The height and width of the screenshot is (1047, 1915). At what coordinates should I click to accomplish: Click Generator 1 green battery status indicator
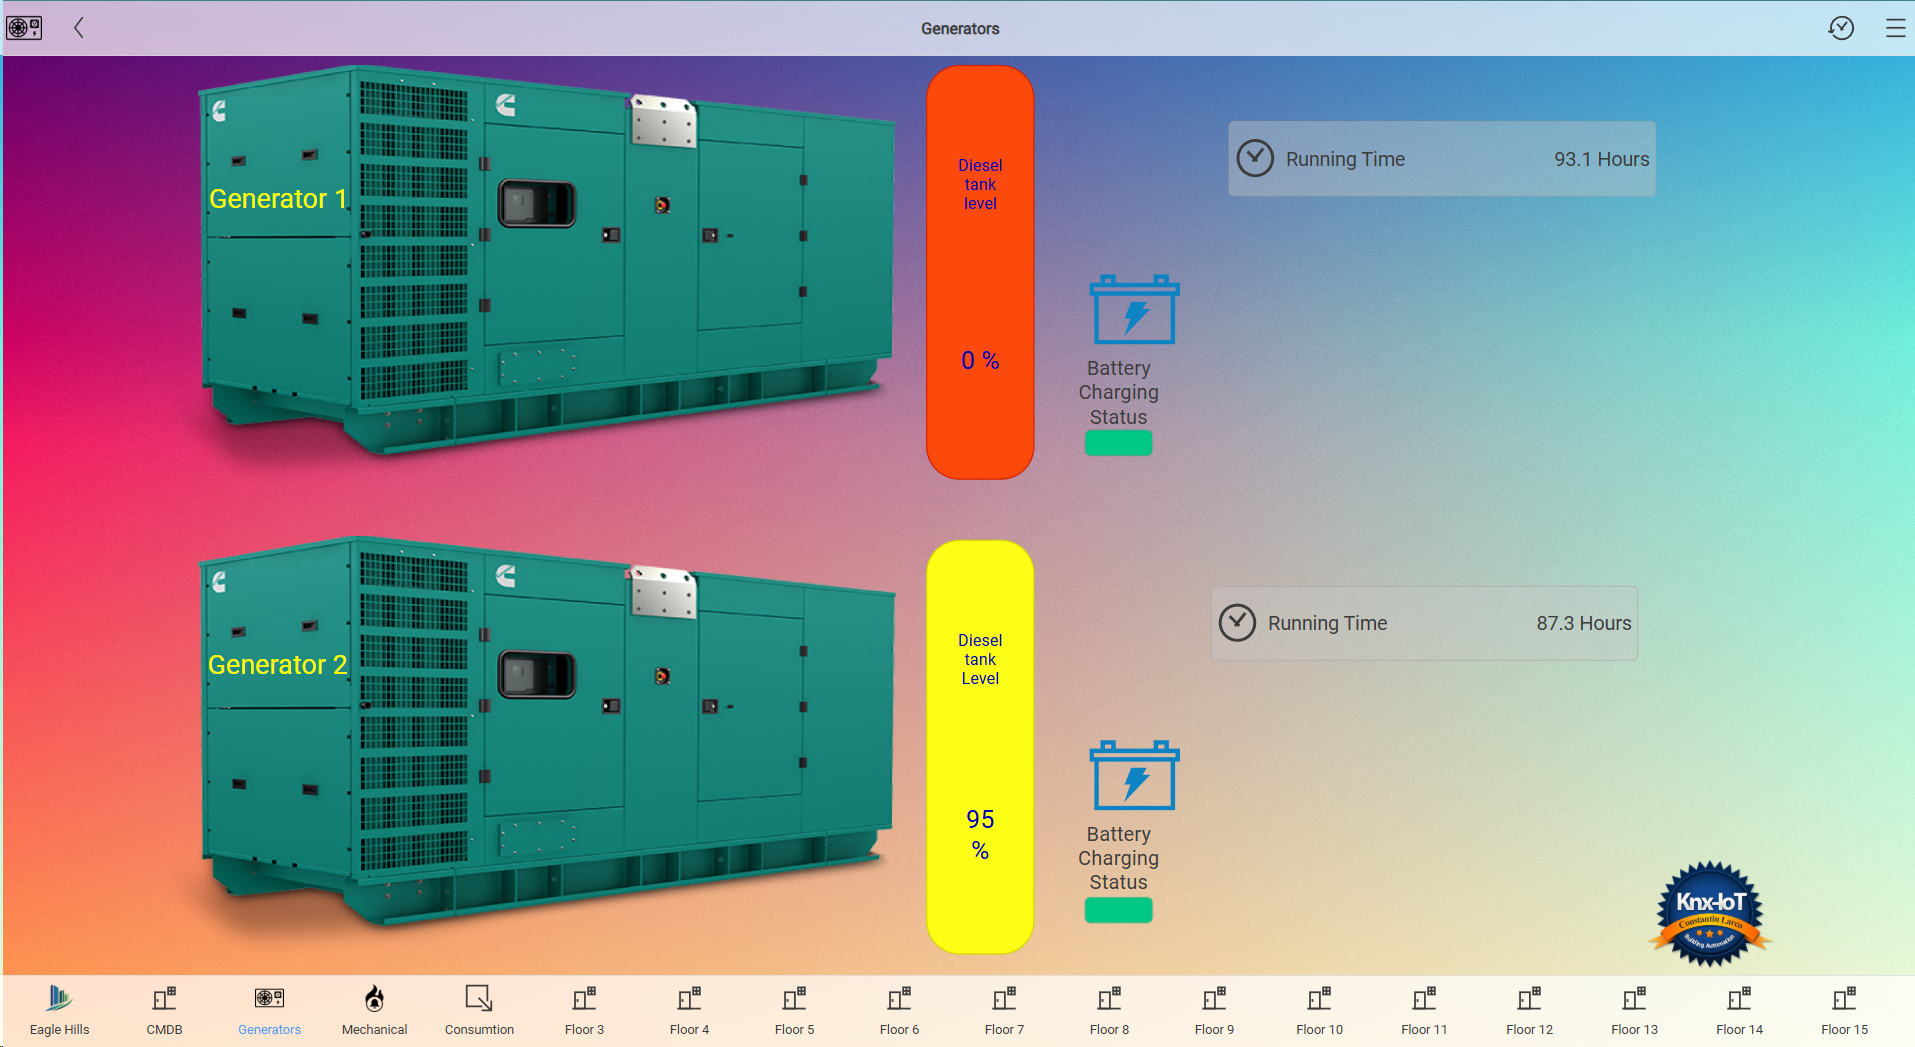(1118, 443)
